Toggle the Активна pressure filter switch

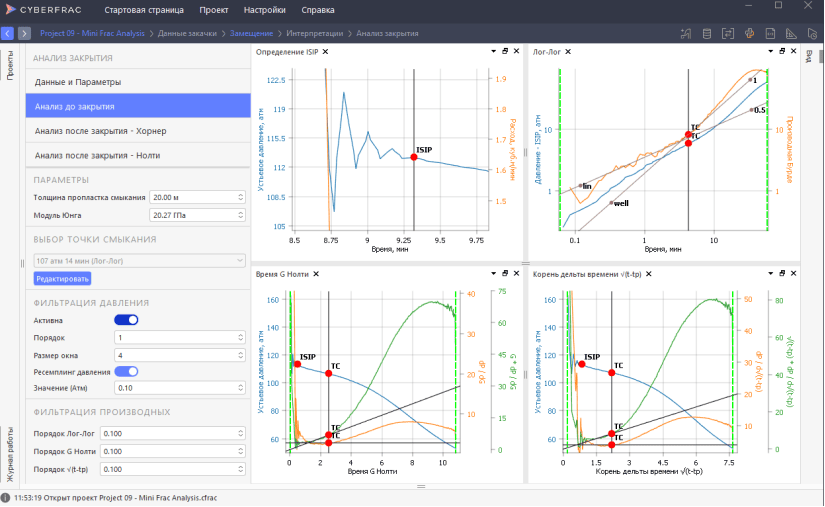(126, 320)
